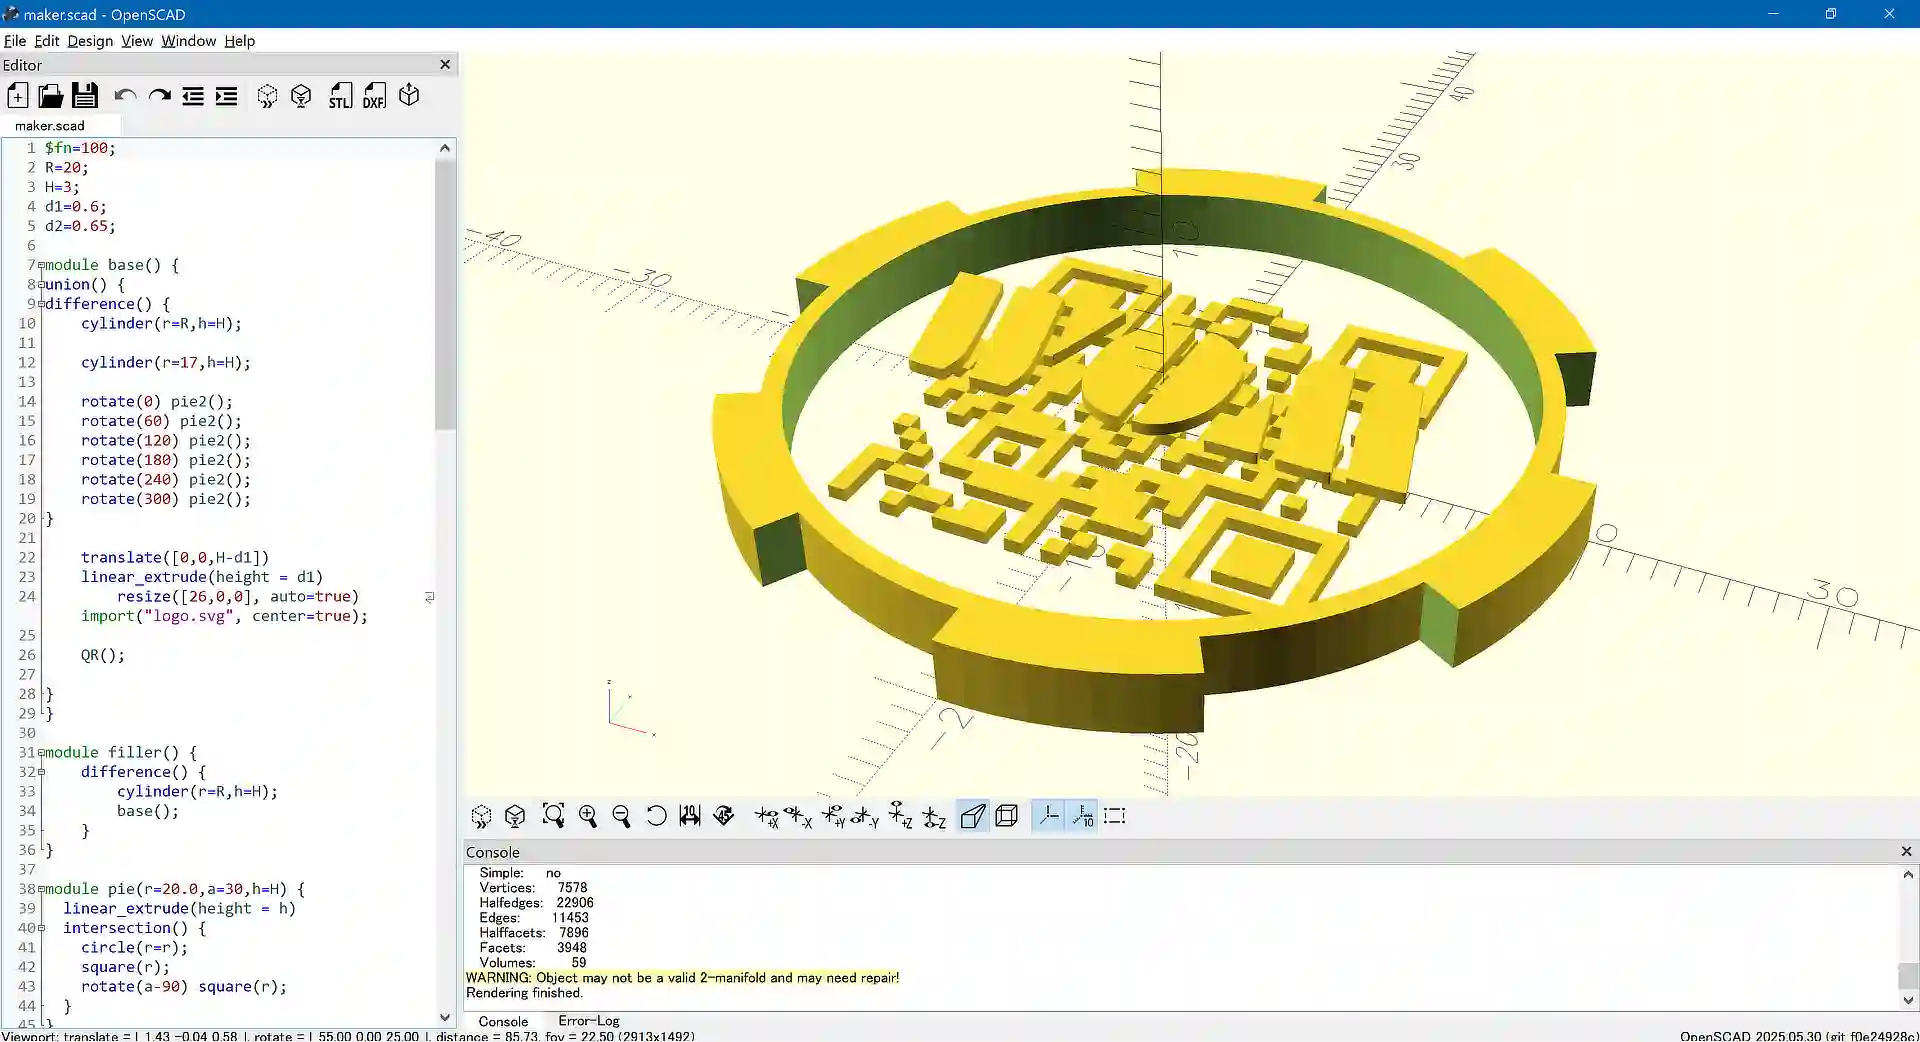Switch to Orthogonal projection
Image resolution: width=1920 pixels, height=1042 pixels.
[1007, 816]
